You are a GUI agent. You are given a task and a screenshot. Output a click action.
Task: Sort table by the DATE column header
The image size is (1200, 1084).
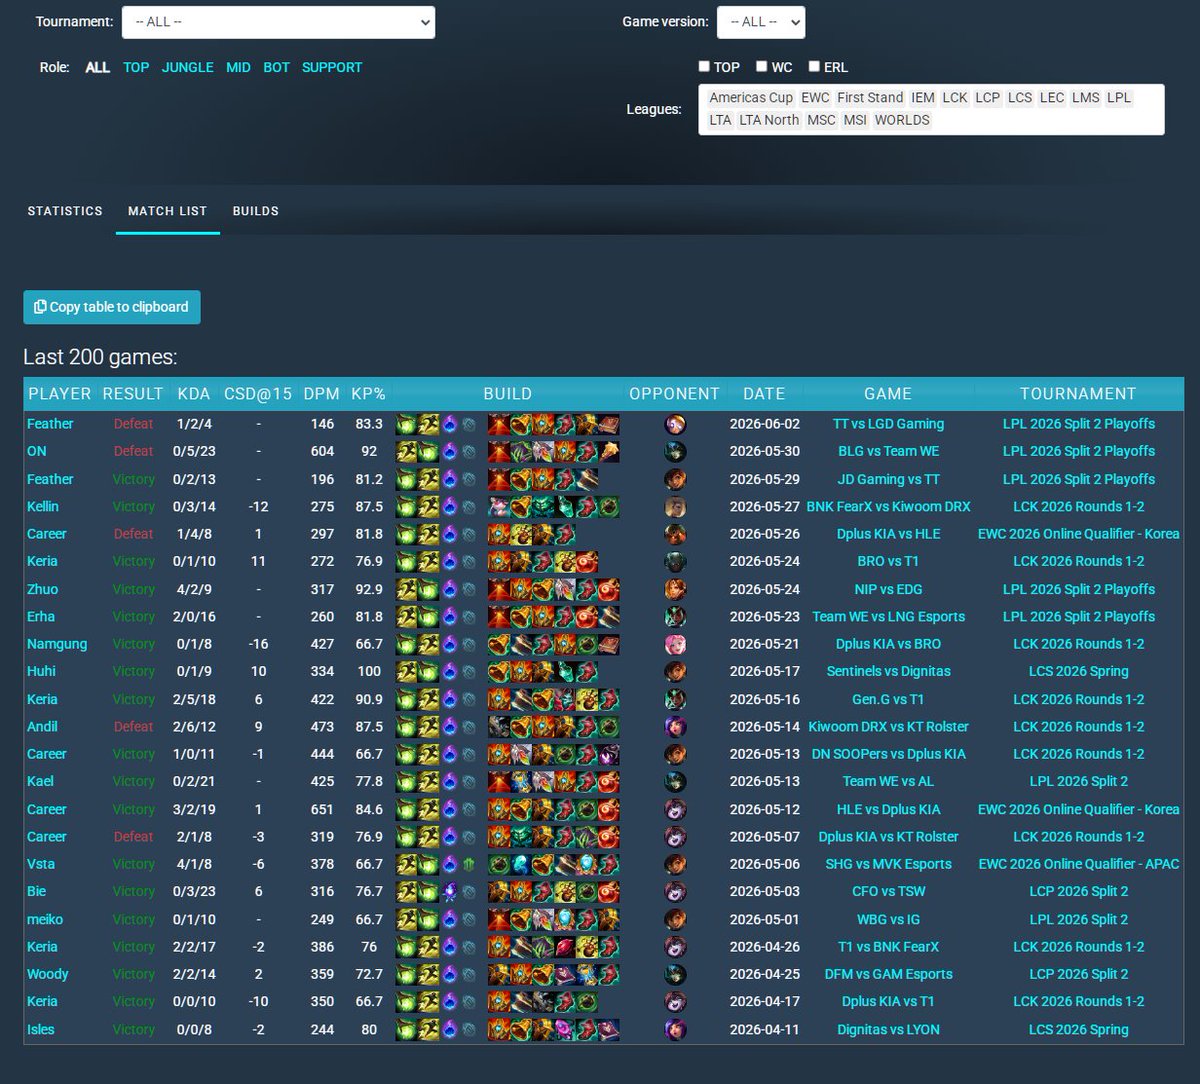click(x=764, y=394)
